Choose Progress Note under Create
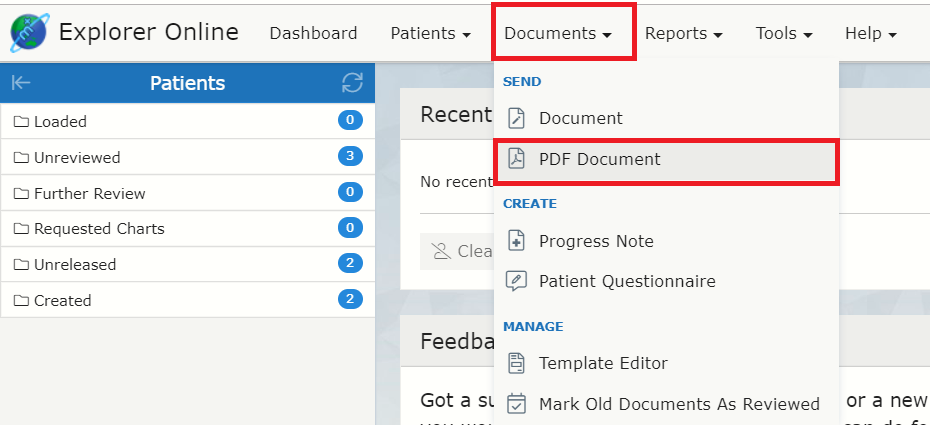Image resolution: width=930 pixels, height=425 pixels. coord(666,241)
